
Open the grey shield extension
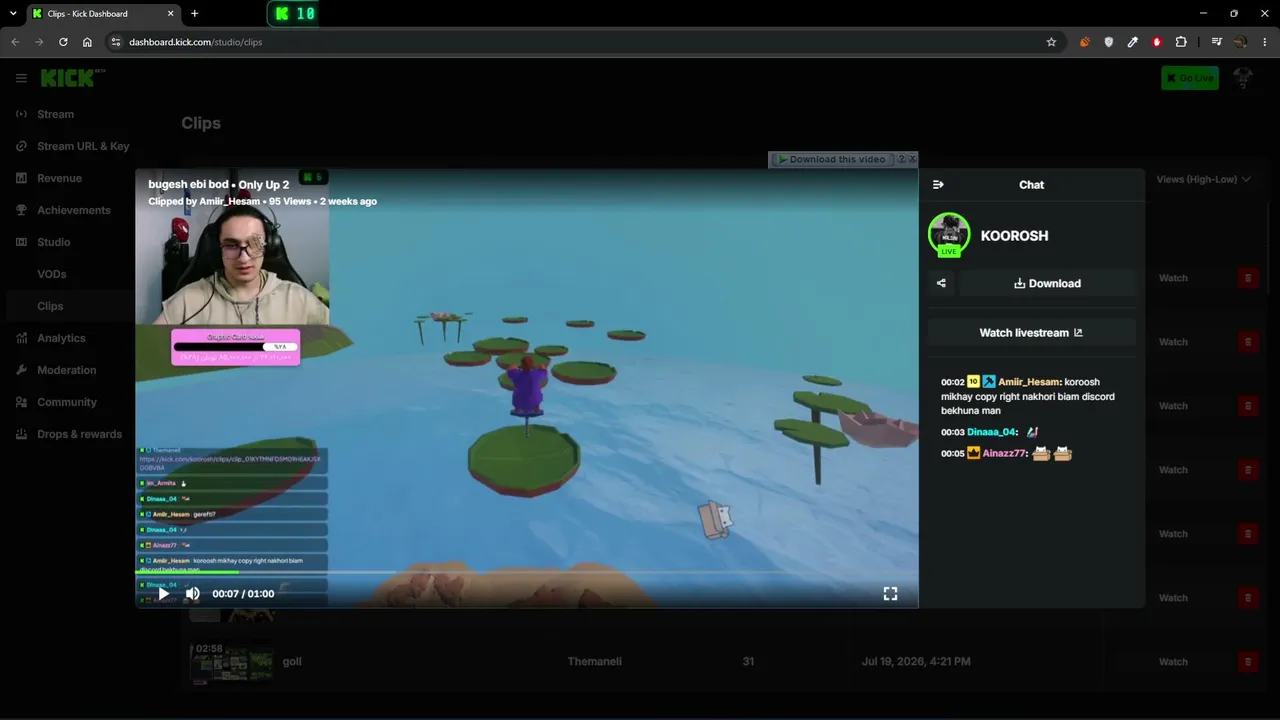pos(1109,42)
